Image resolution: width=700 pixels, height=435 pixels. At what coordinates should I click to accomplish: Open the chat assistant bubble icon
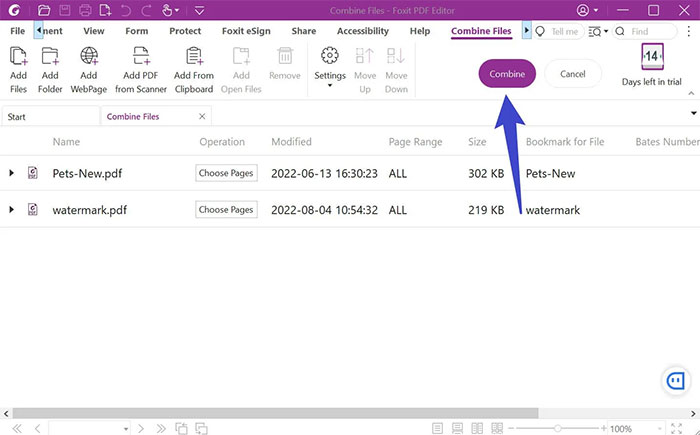click(x=676, y=381)
